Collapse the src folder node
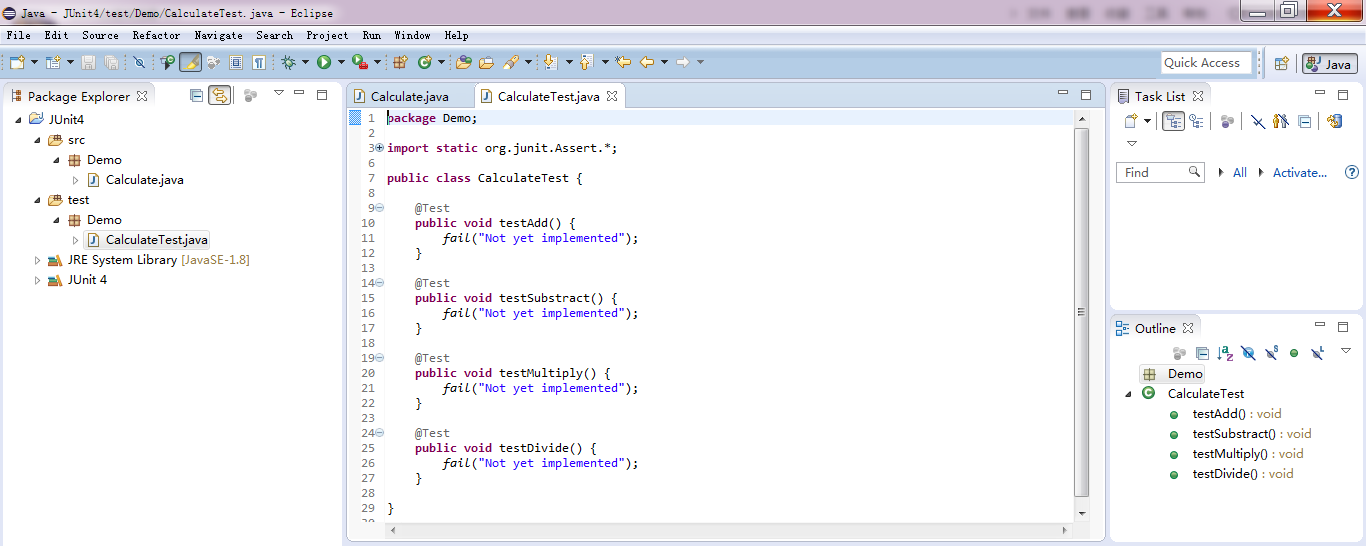1366x546 pixels. tap(37, 139)
